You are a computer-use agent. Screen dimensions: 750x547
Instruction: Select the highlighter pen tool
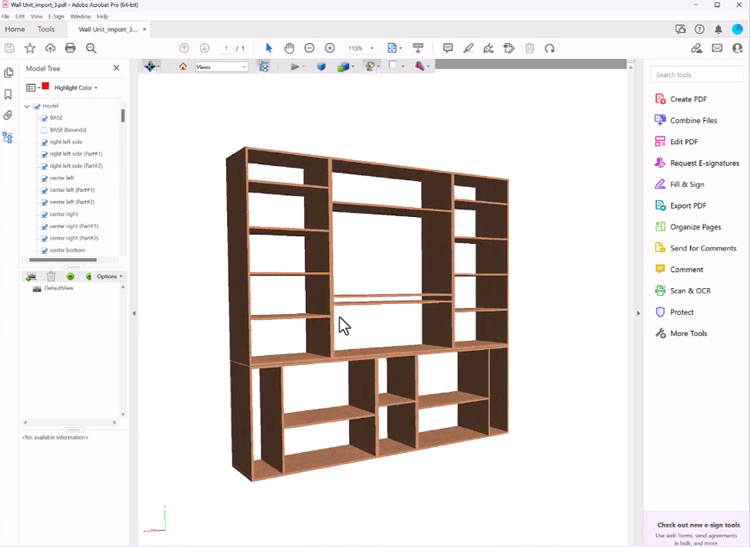click(468, 48)
